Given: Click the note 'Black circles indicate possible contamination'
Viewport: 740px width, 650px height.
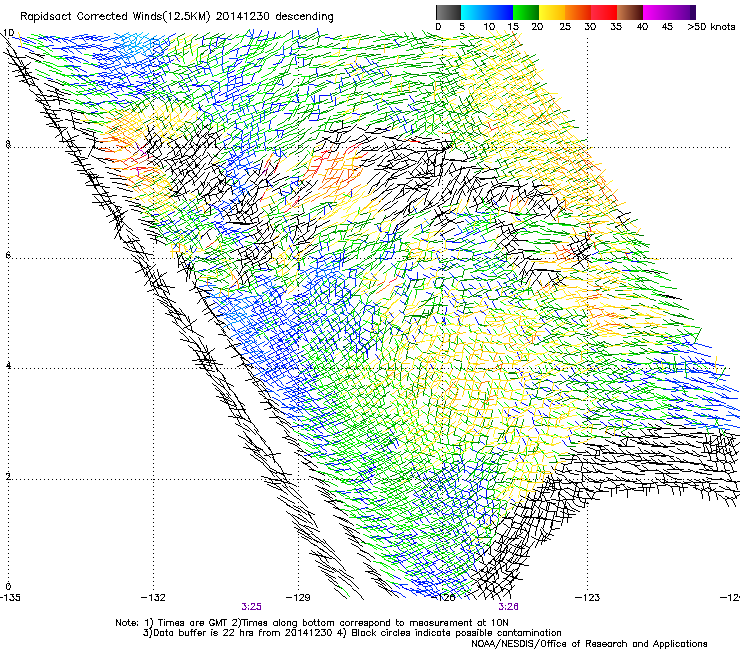Looking at the screenshot, I should [456, 633].
